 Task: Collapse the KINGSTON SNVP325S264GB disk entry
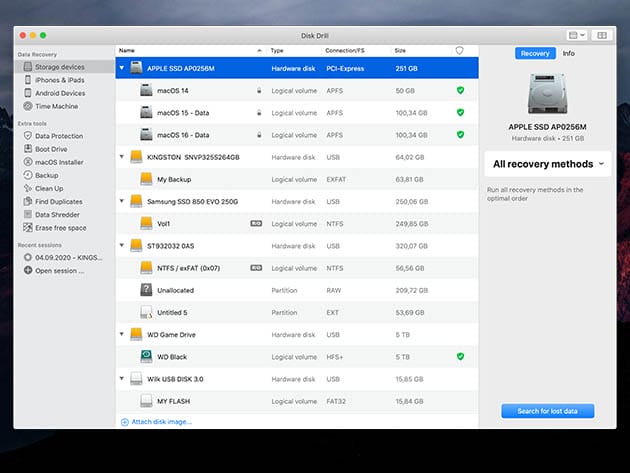122,157
